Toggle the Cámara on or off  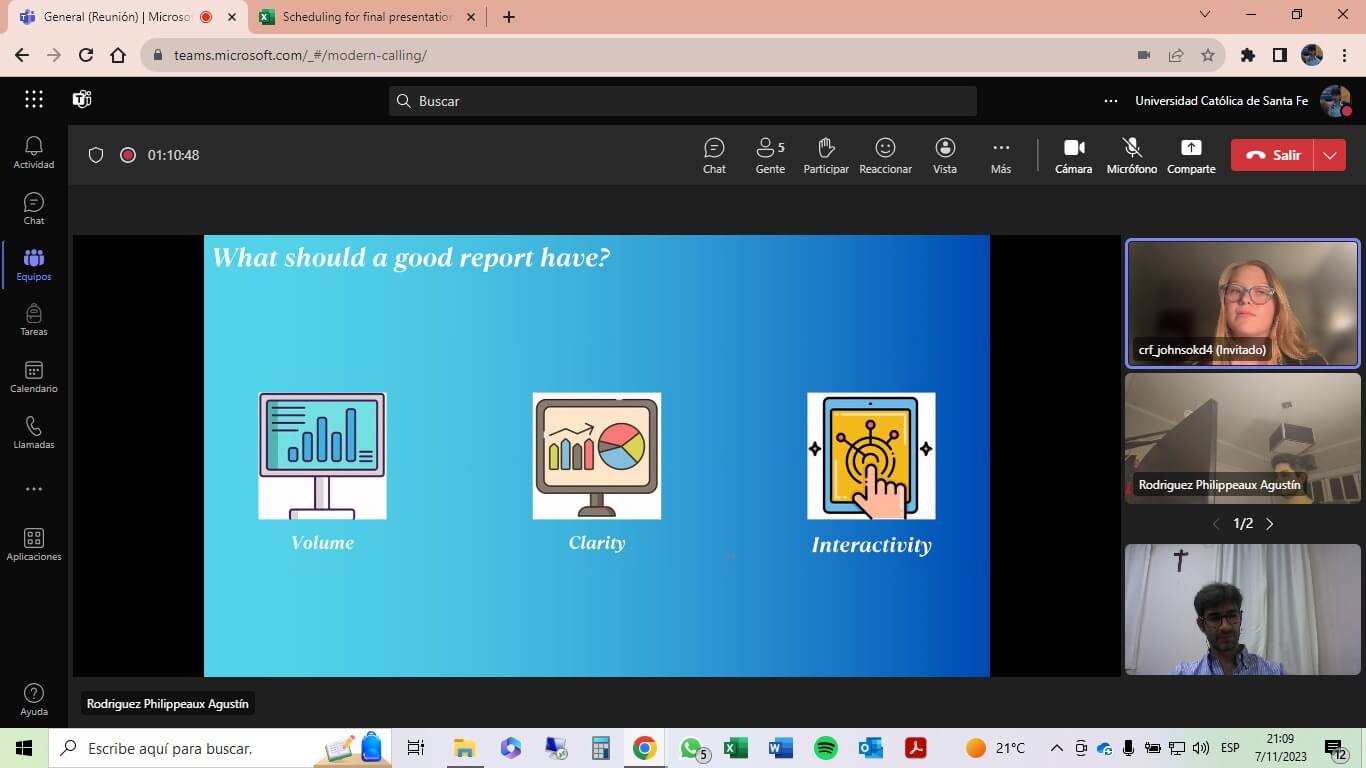point(1074,155)
